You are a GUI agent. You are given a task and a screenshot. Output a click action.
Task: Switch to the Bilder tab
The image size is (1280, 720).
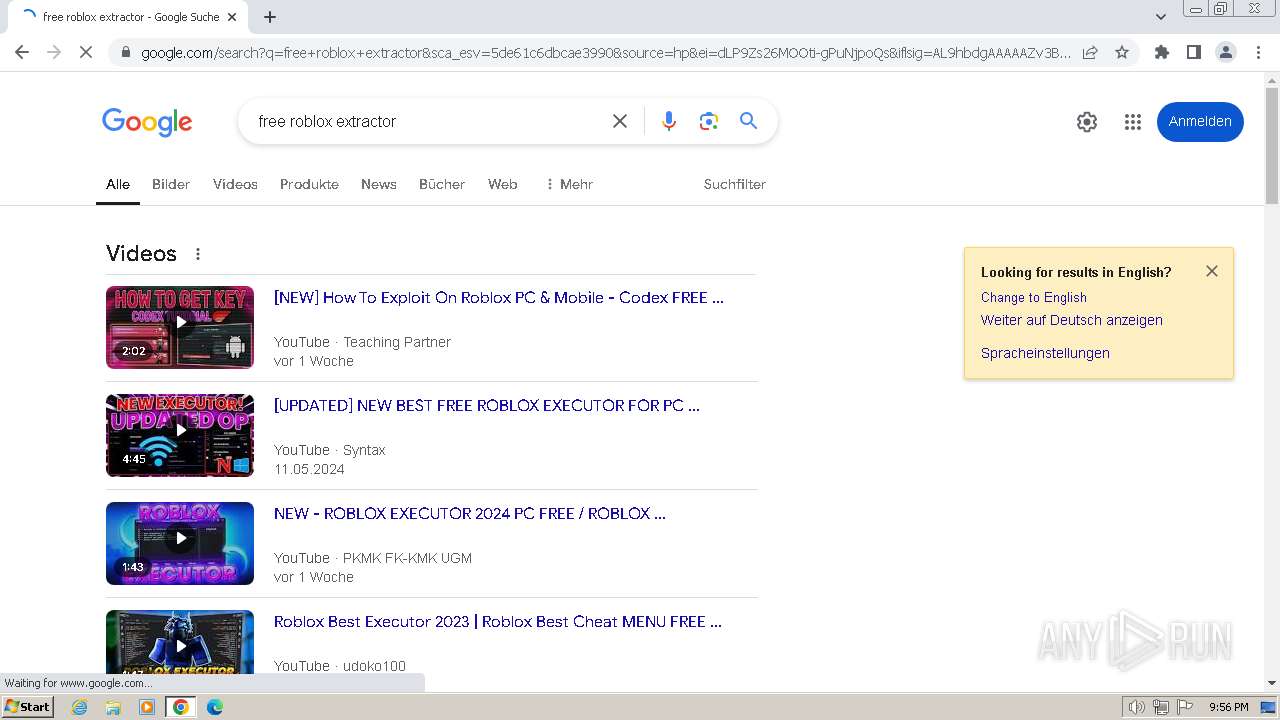[171, 184]
